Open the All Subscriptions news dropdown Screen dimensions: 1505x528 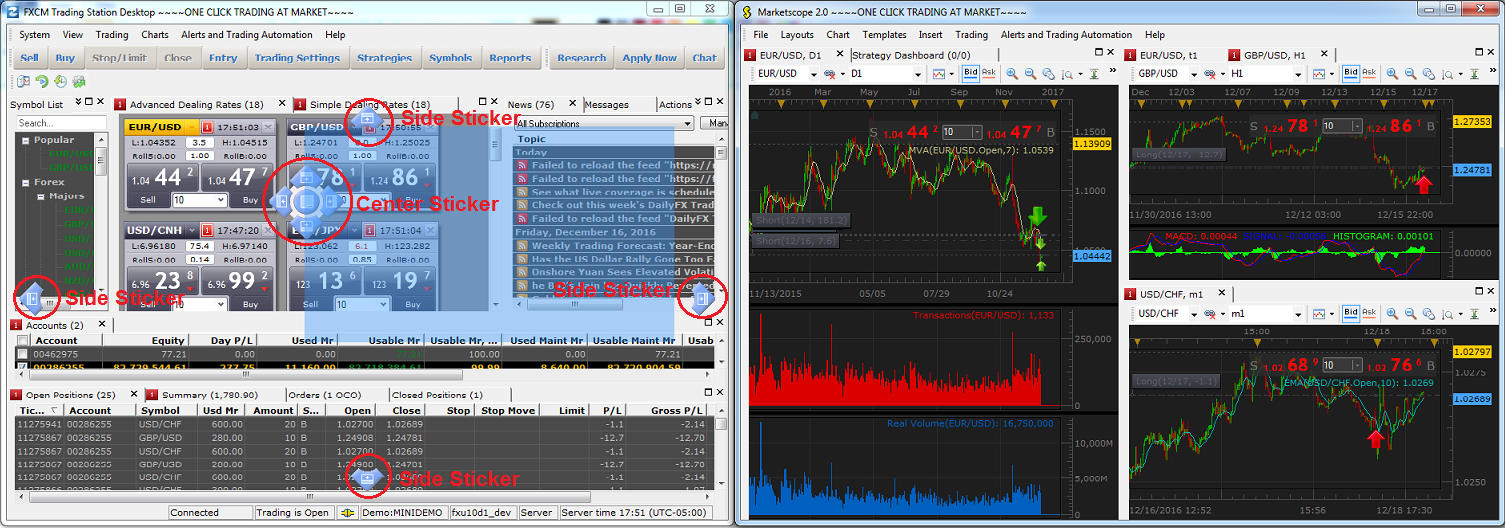click(x=686, y=124)
